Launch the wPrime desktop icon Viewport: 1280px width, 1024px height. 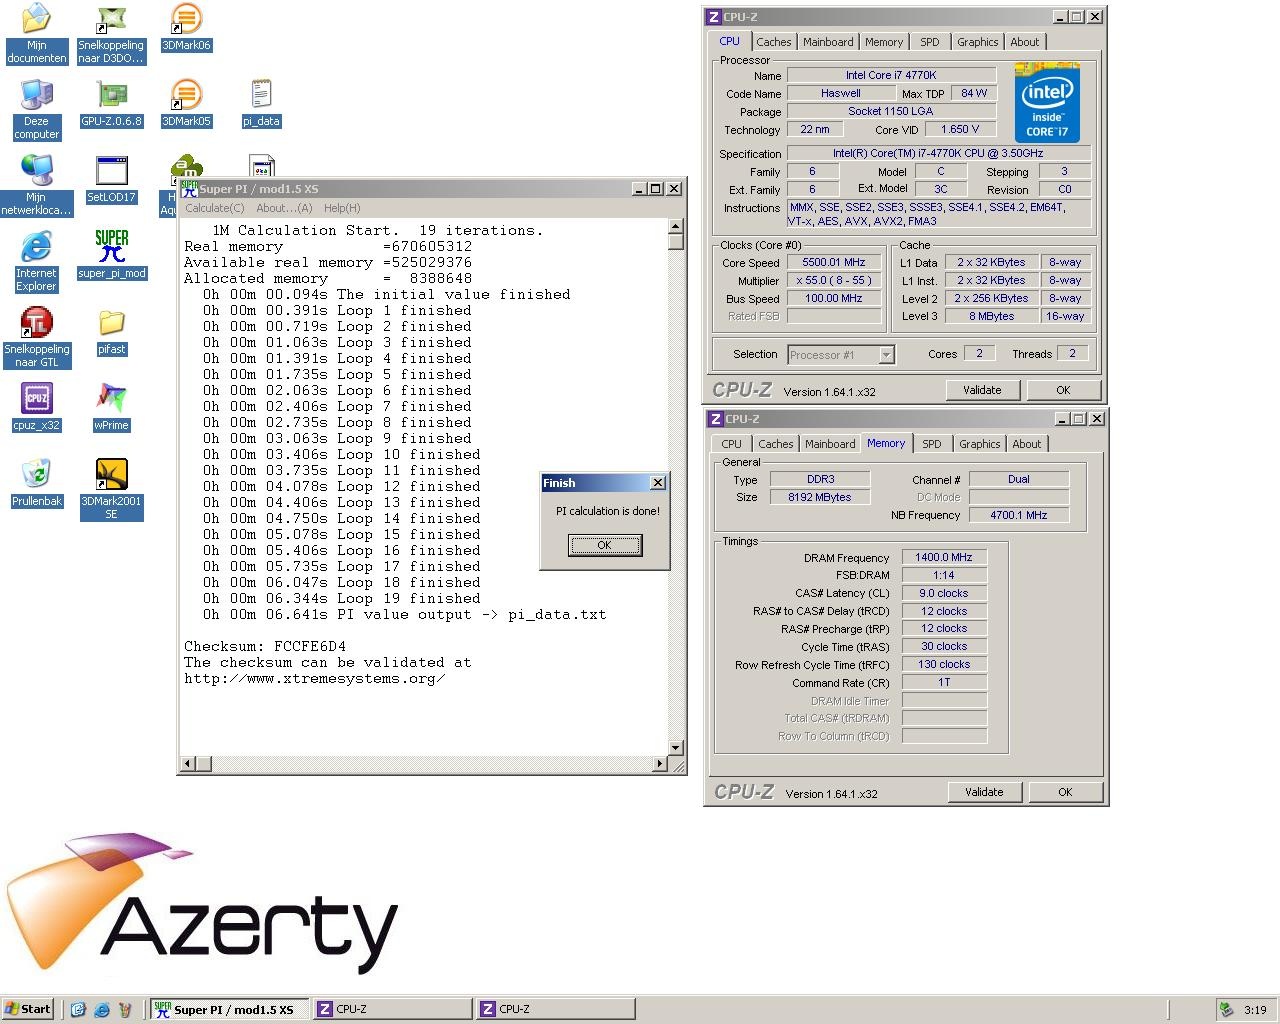click(111, 407)
